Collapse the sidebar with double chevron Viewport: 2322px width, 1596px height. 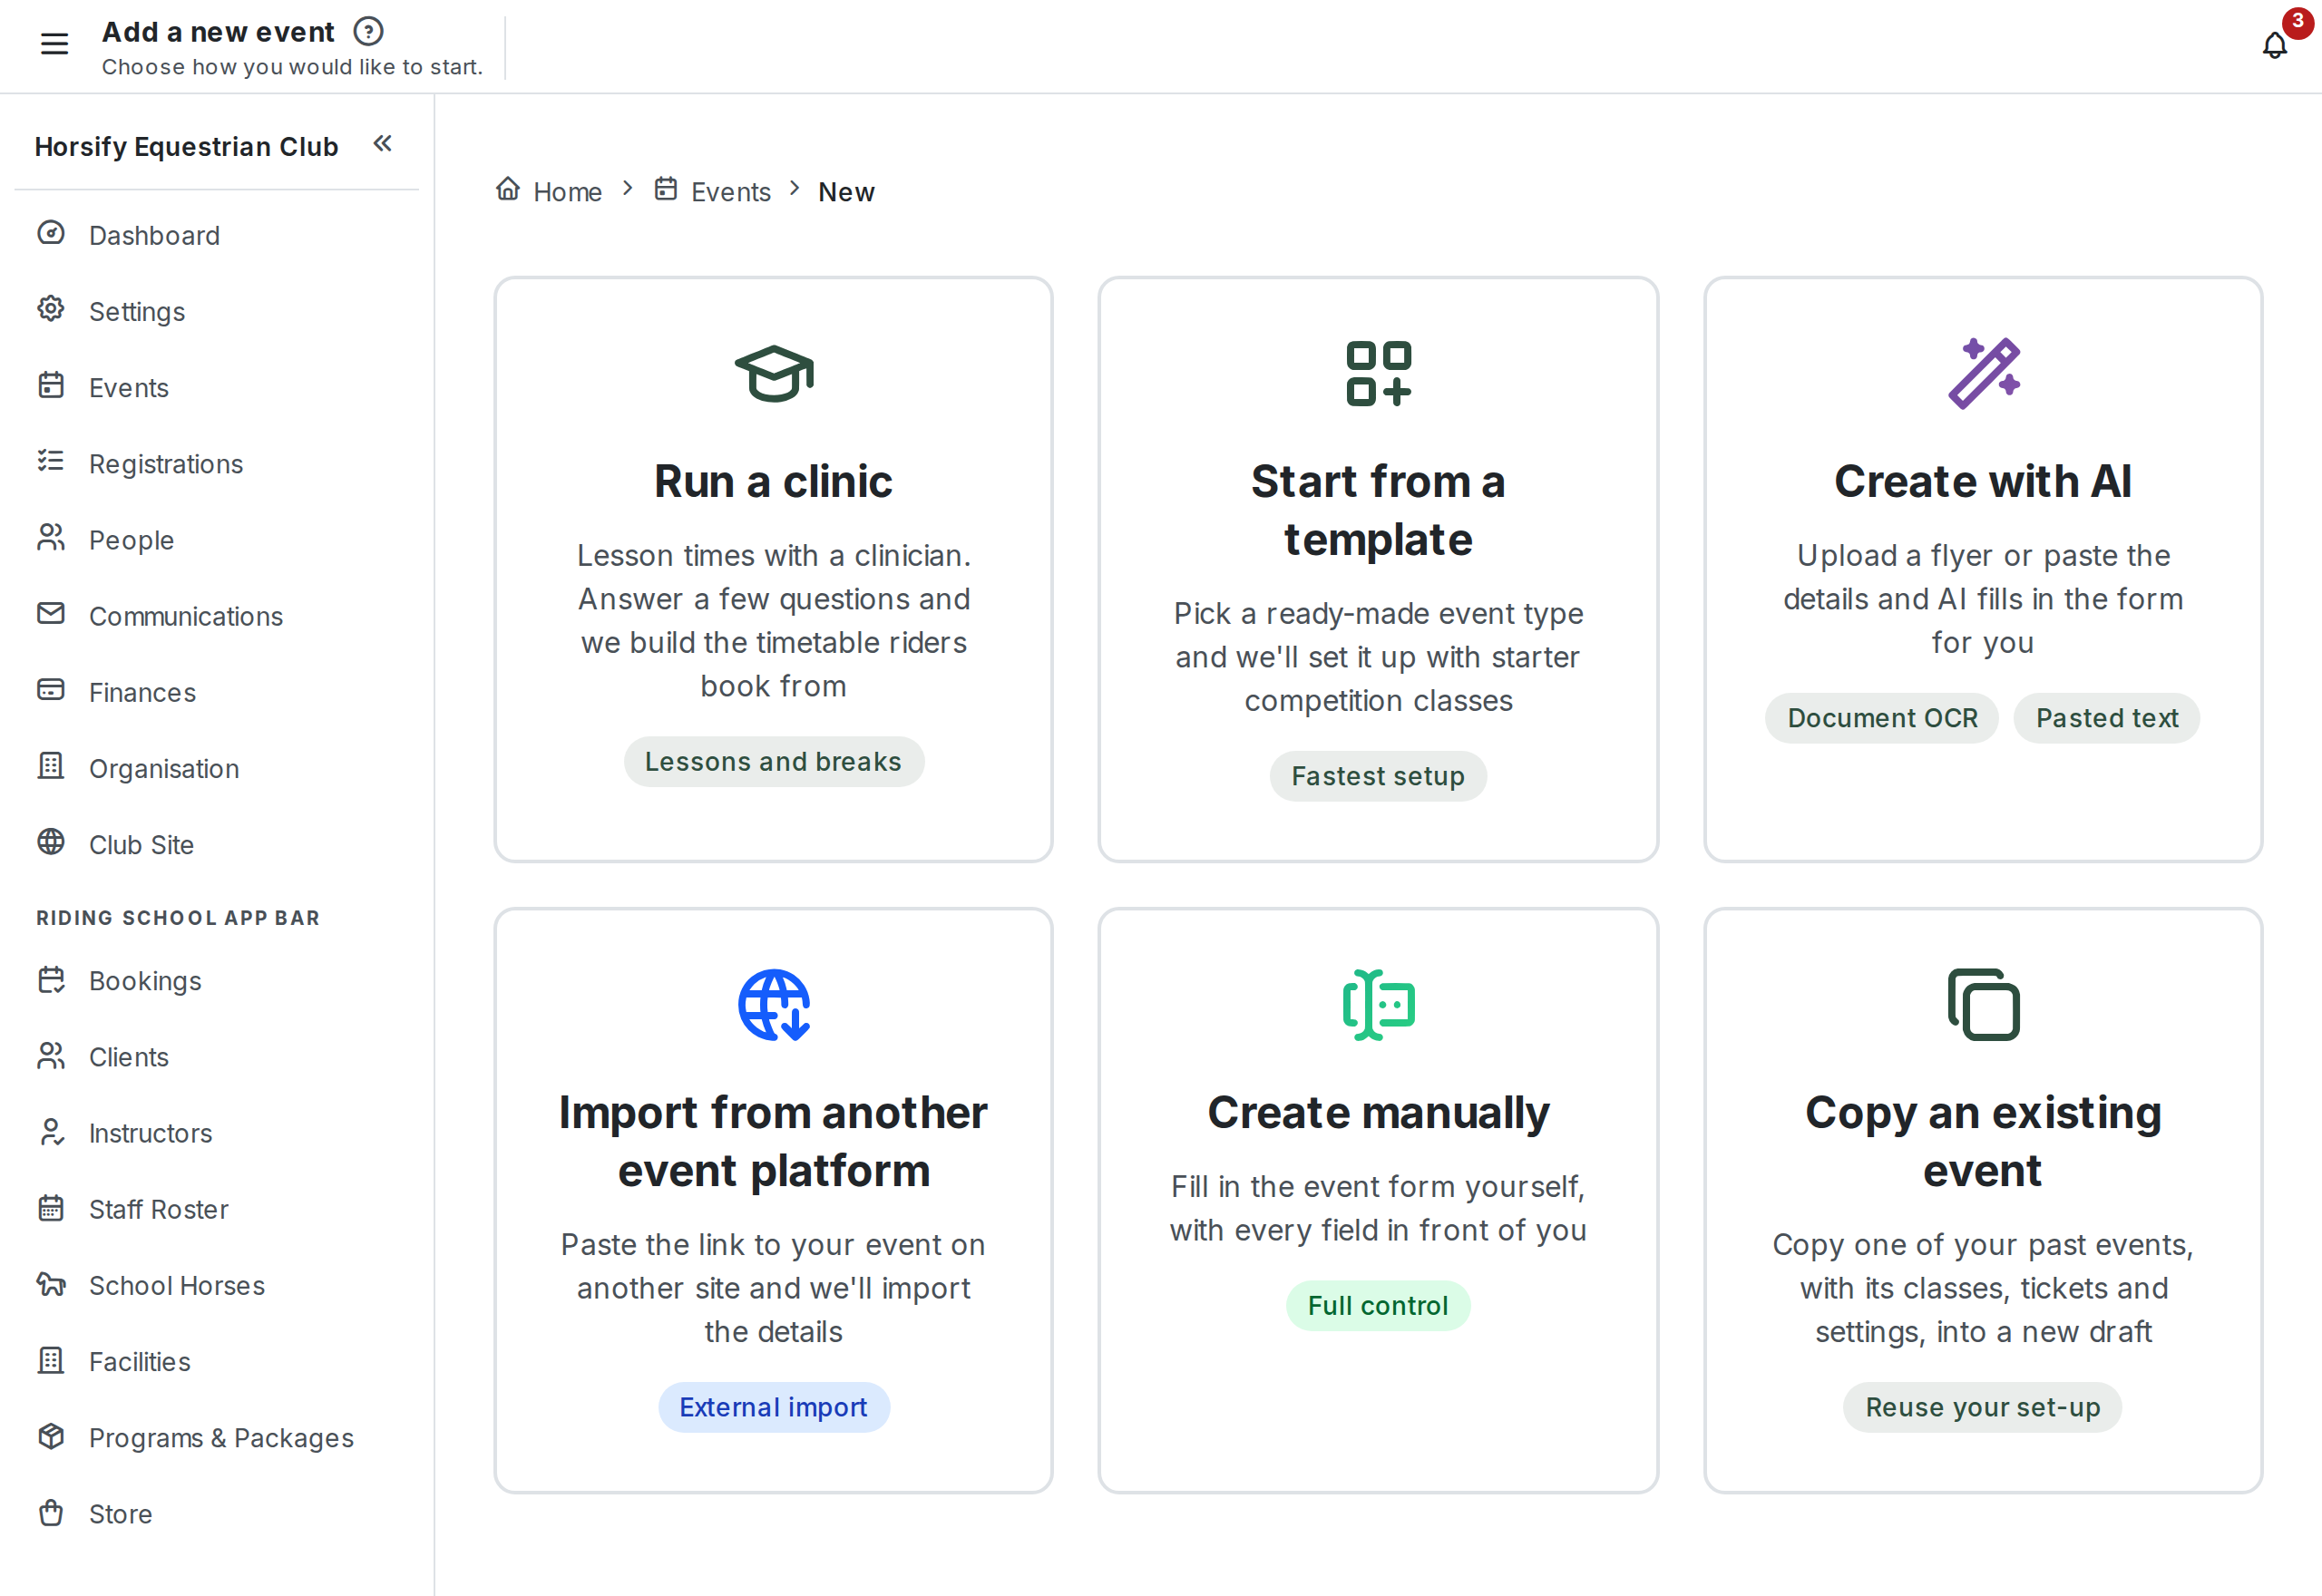[382, 144]
